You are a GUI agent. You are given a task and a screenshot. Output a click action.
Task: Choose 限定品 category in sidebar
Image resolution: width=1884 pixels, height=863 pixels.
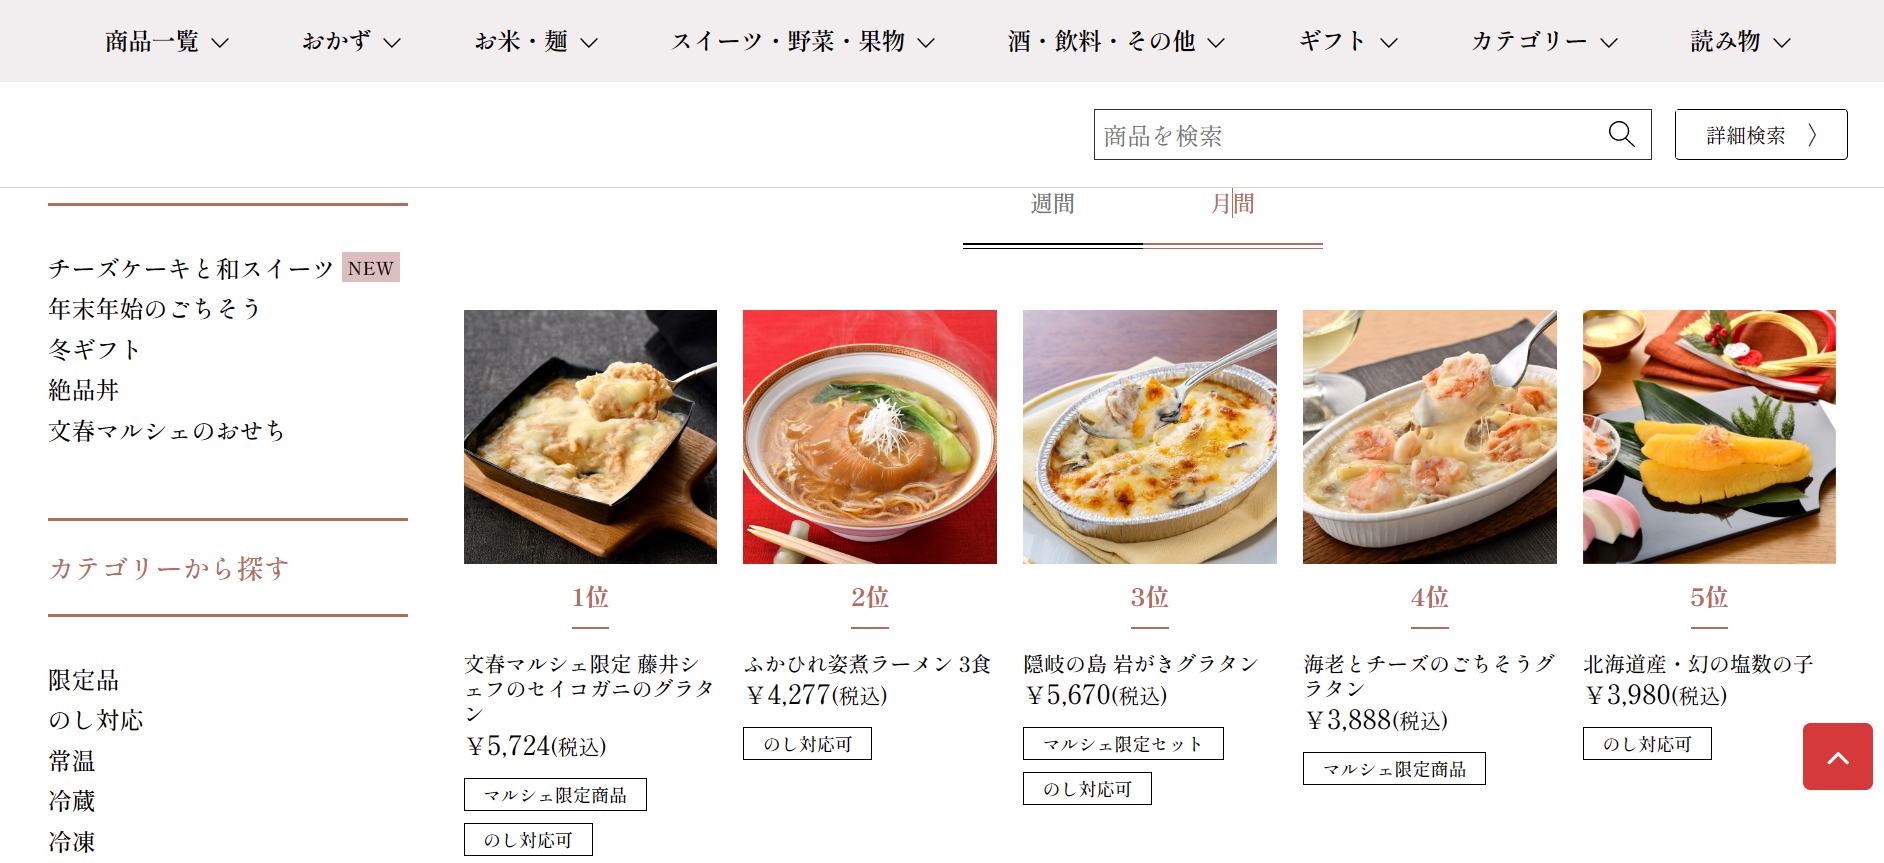84,680
